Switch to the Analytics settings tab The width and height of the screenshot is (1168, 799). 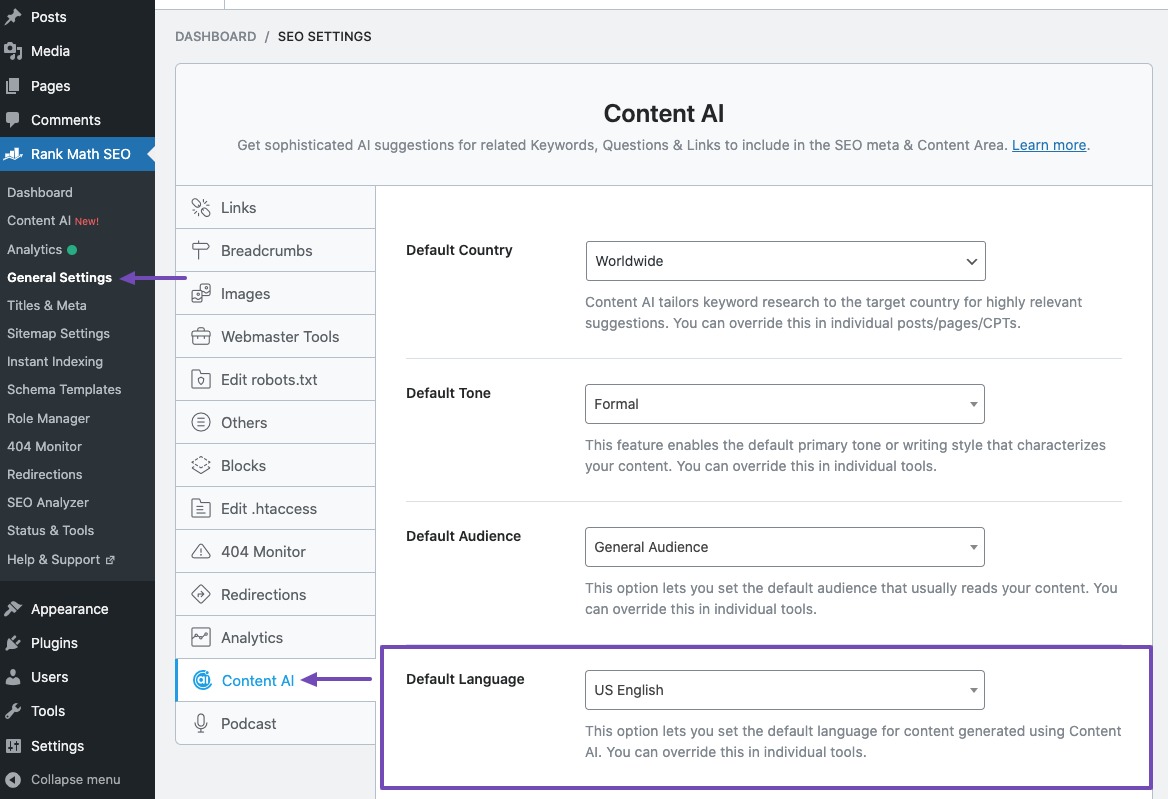click(252, 638)
